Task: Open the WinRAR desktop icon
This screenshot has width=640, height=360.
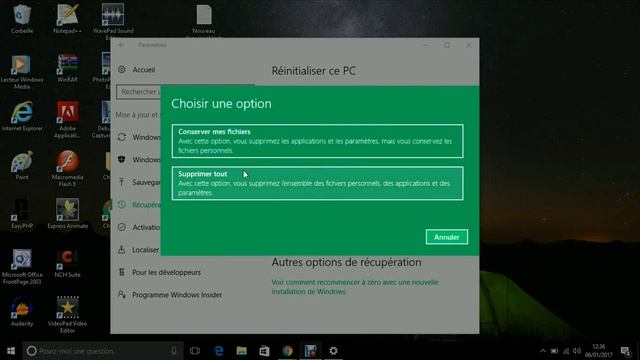Action: (67, 68)
